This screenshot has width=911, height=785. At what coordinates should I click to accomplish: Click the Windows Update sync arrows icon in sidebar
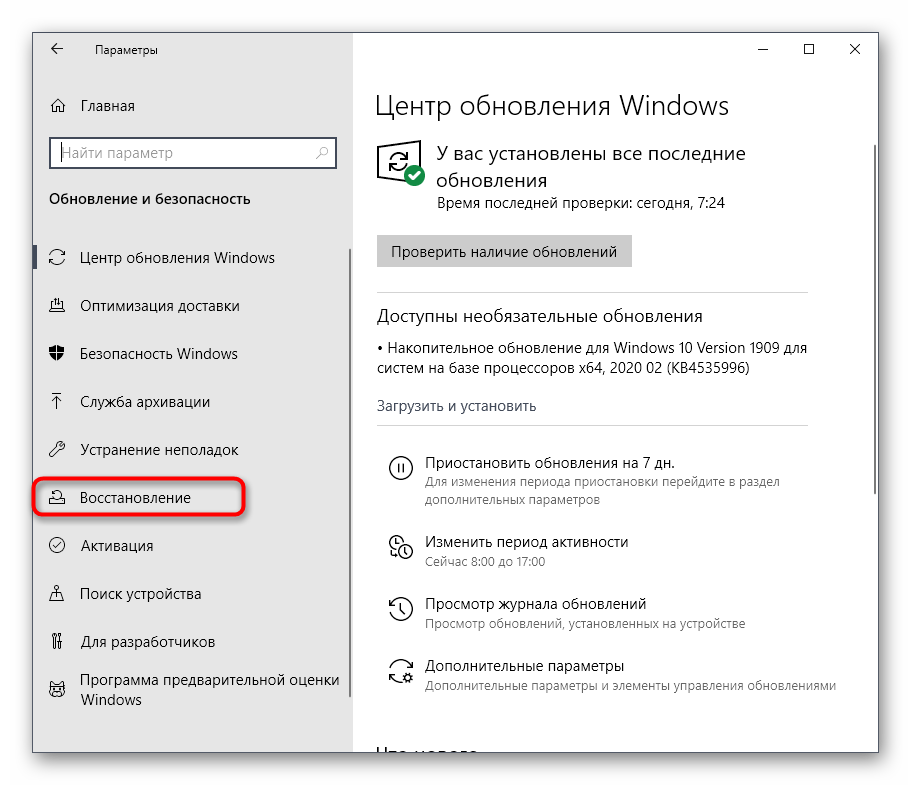point(57,257)
